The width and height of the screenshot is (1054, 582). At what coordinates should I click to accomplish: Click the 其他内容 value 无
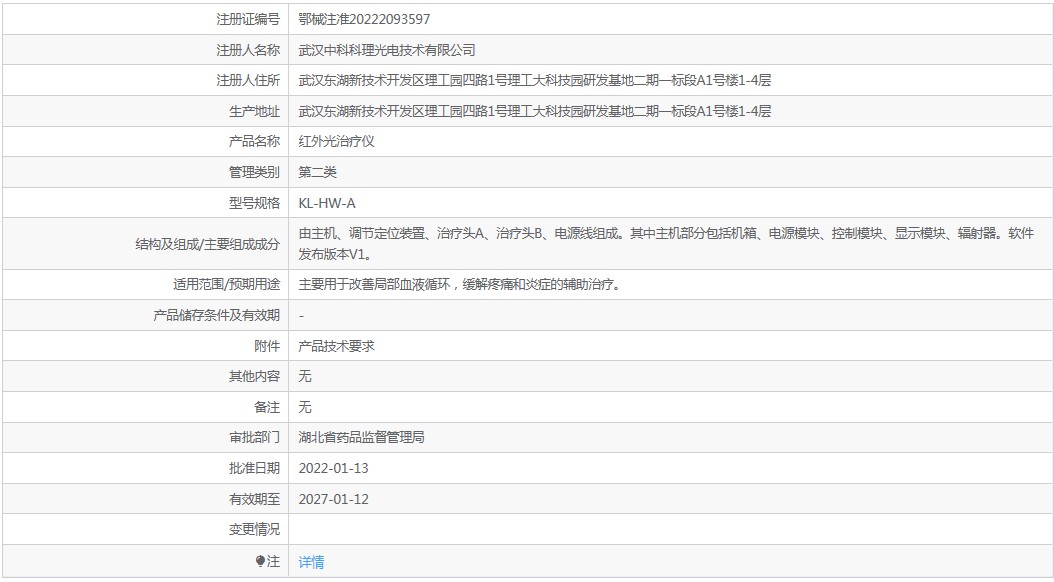(305, 376)
